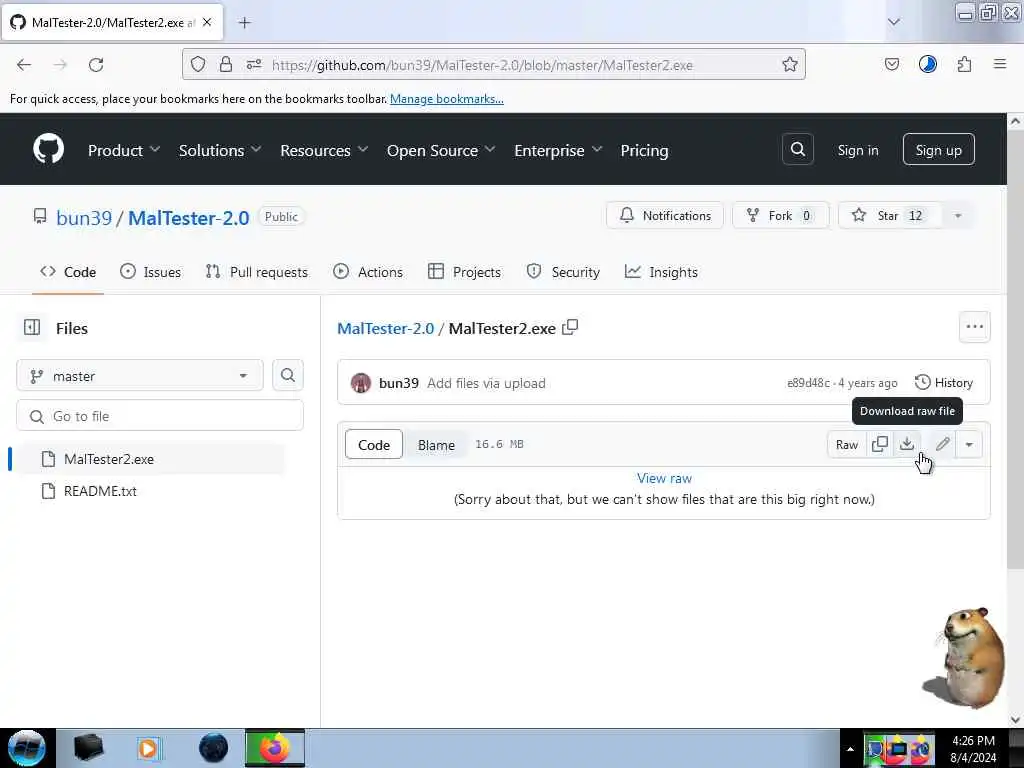The height and width of the screenshot is (768, 1024).
Task: Click the Download raw file icon
Action: click(906, 444)
